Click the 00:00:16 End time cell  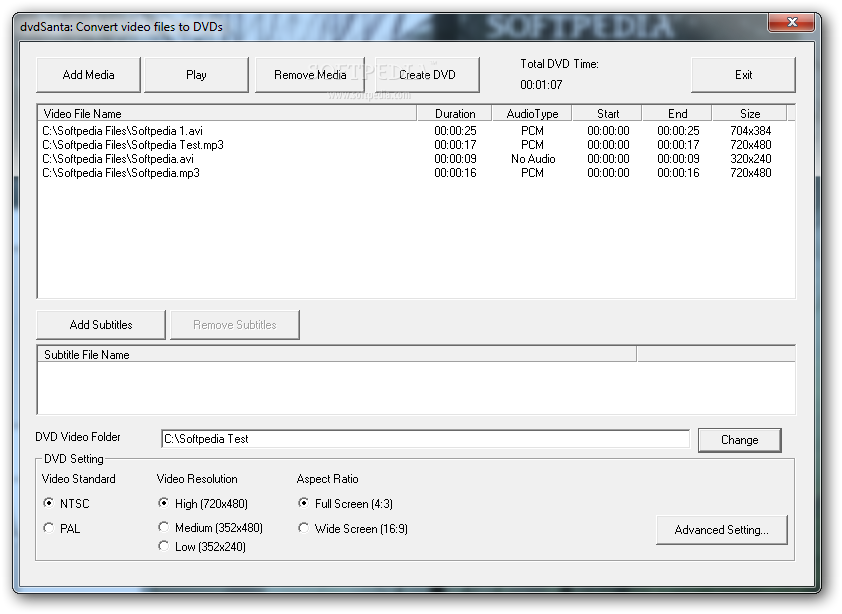[678, 172]
